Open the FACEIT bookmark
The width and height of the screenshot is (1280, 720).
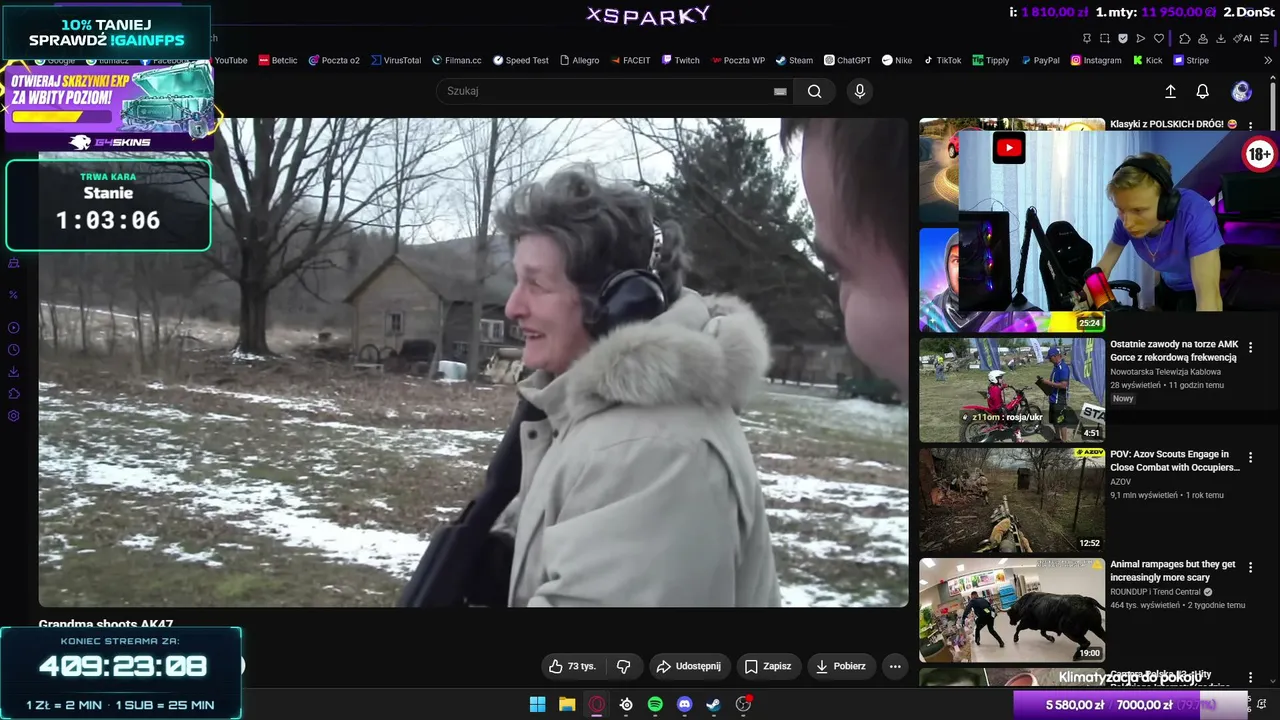coord(630,60)
